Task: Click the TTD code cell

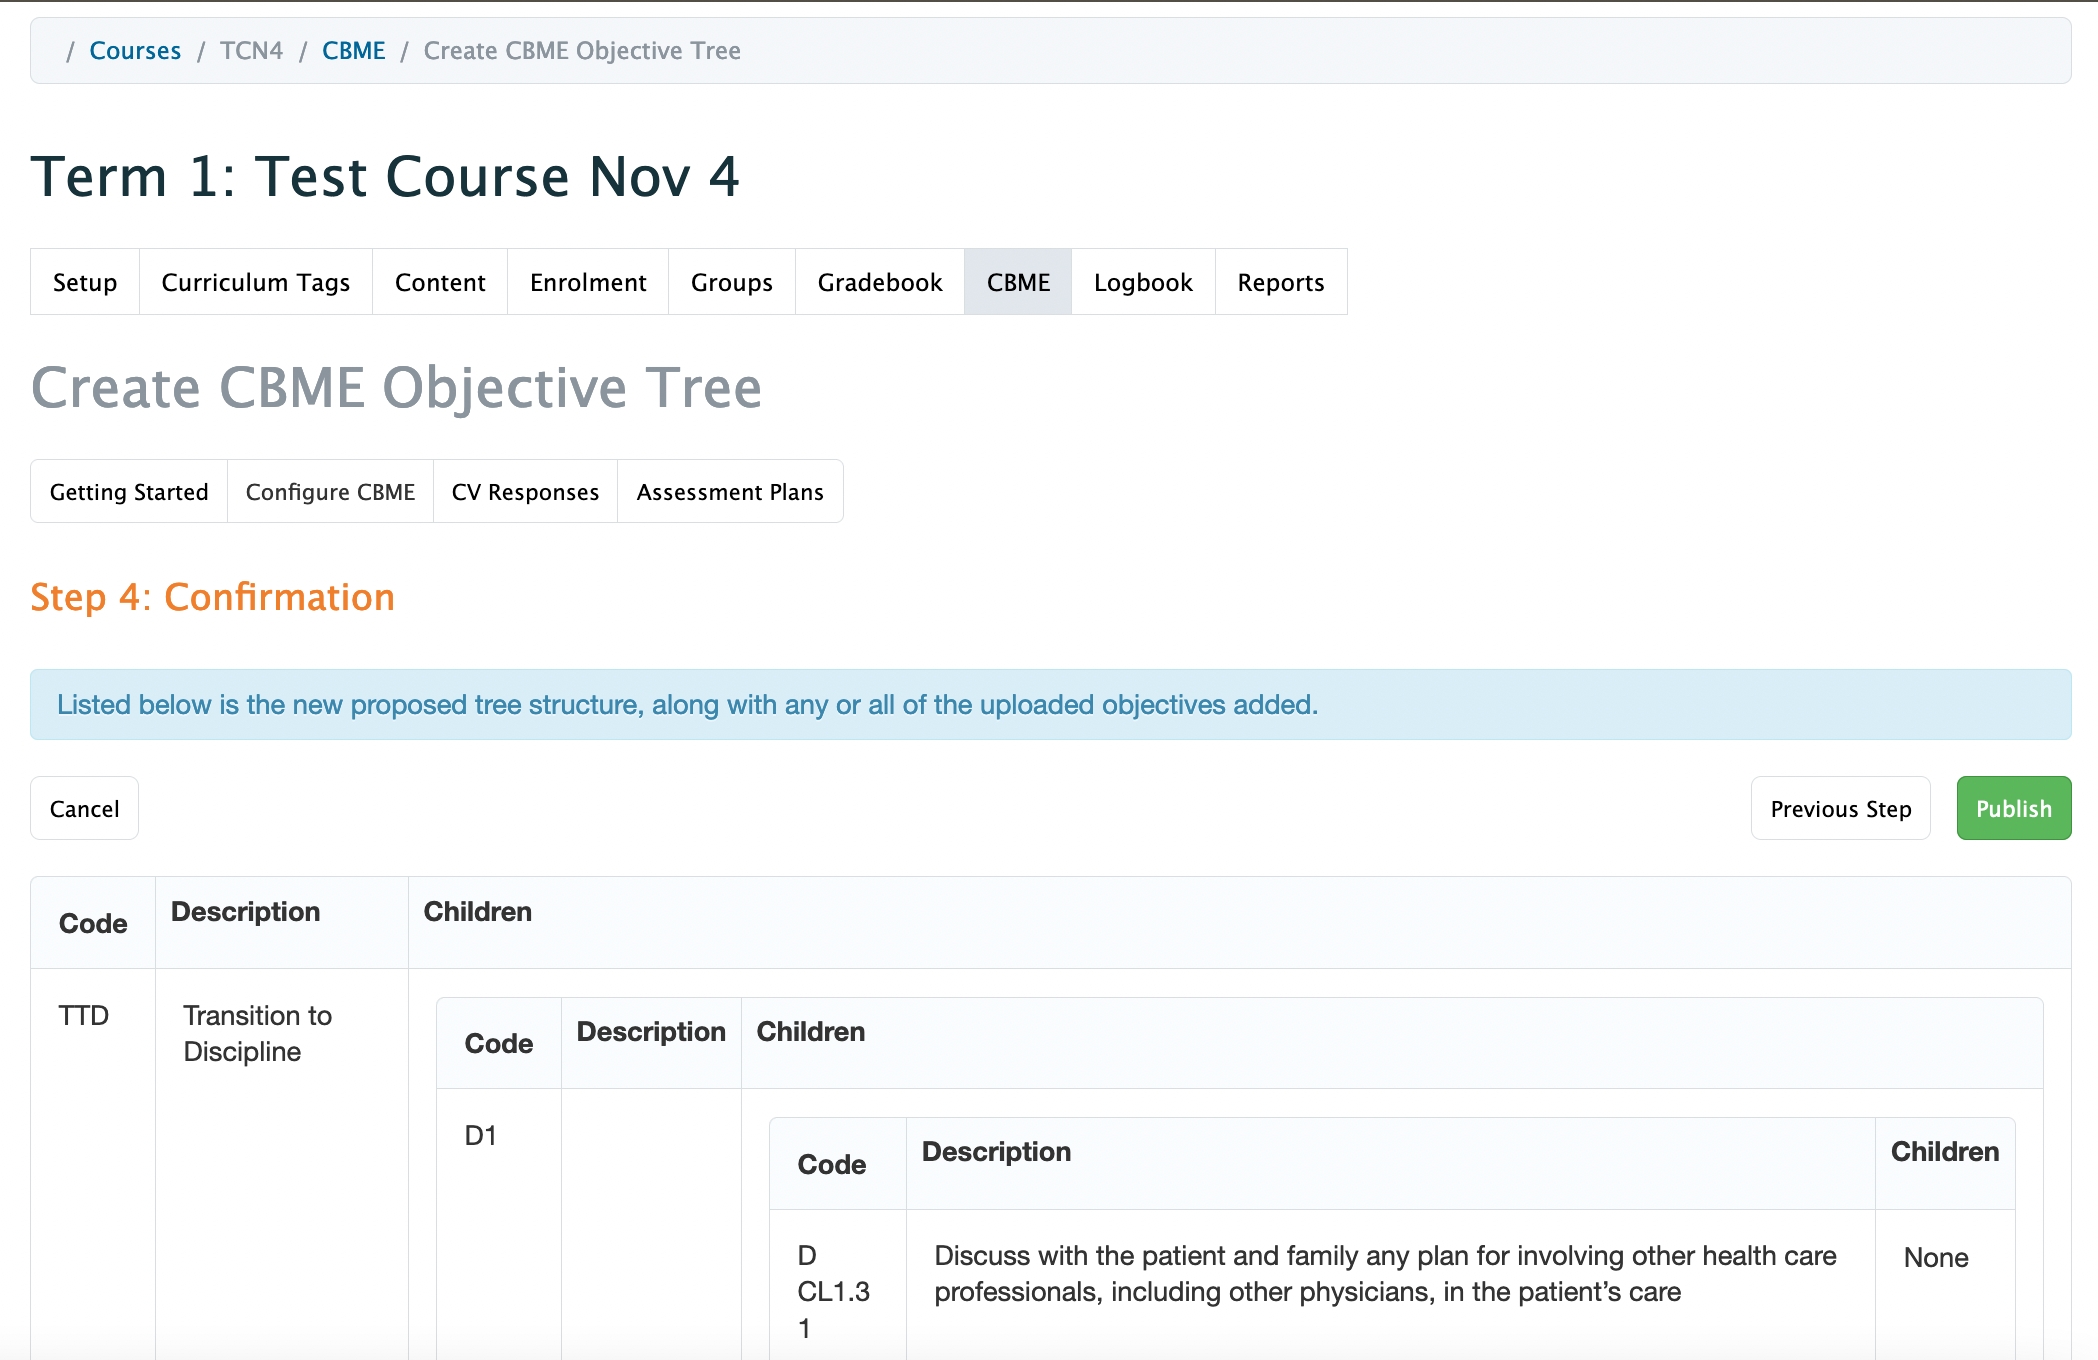Action: click(84, 1016)
